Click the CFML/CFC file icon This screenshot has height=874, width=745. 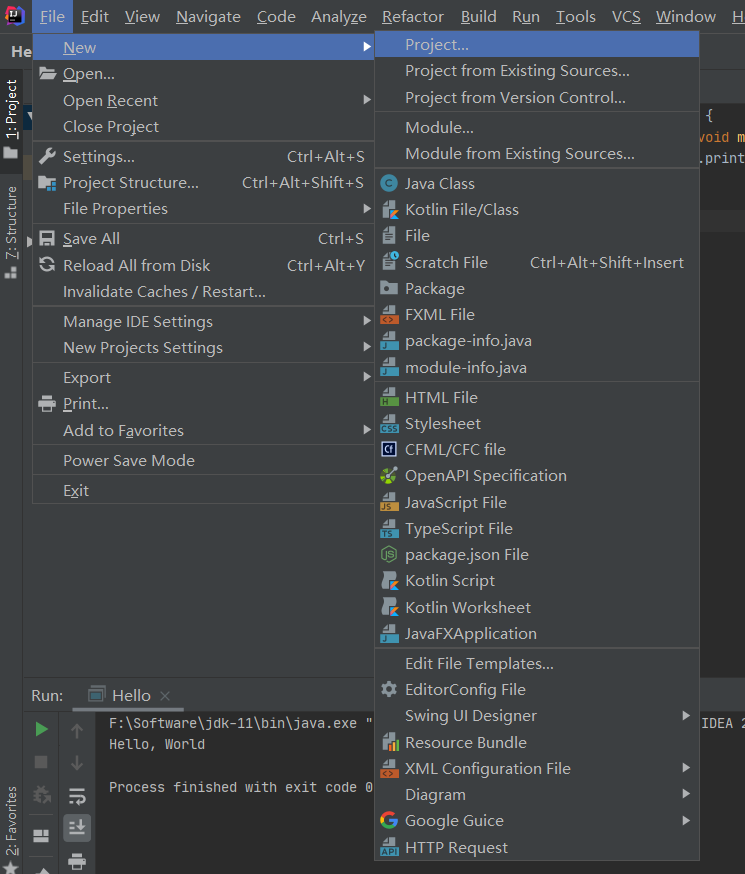(x=389, y=449)
